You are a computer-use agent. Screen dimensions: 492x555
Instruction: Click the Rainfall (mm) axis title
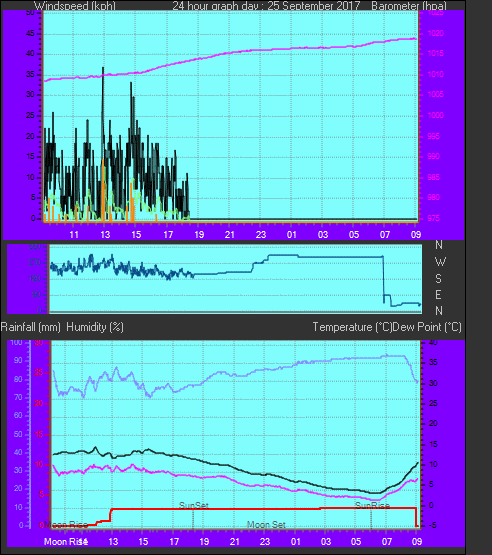click(x=31, y=327)
